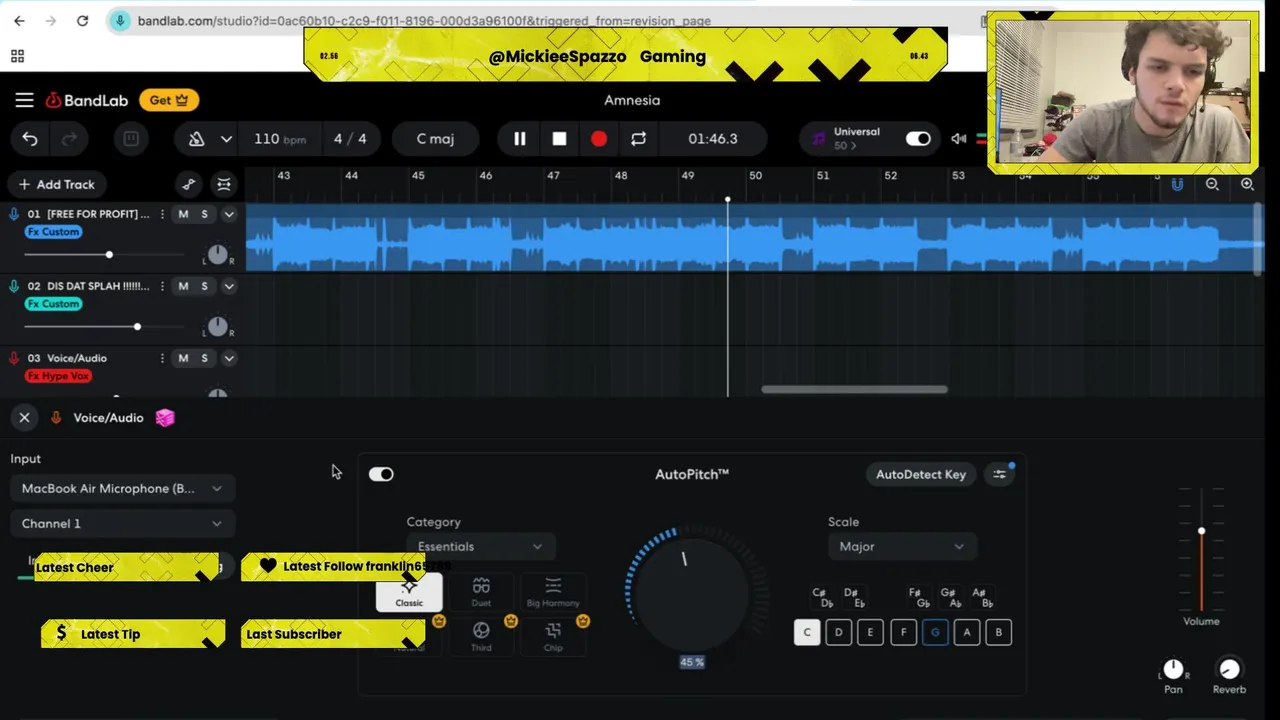The width and height of the screenshot is (1280, 720).
Task: Open the Essentials category dropdown
Action: click(x=480, y=546)
